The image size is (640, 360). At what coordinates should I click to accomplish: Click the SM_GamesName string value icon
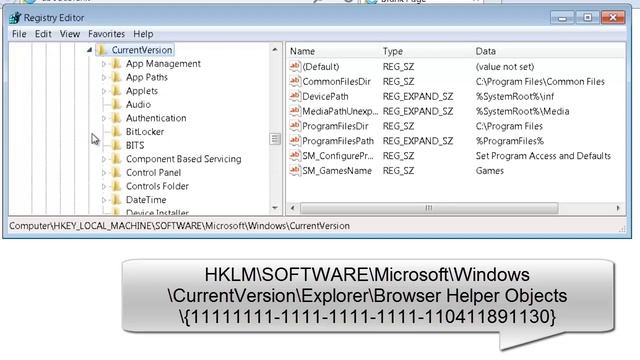tap(295, 170)
